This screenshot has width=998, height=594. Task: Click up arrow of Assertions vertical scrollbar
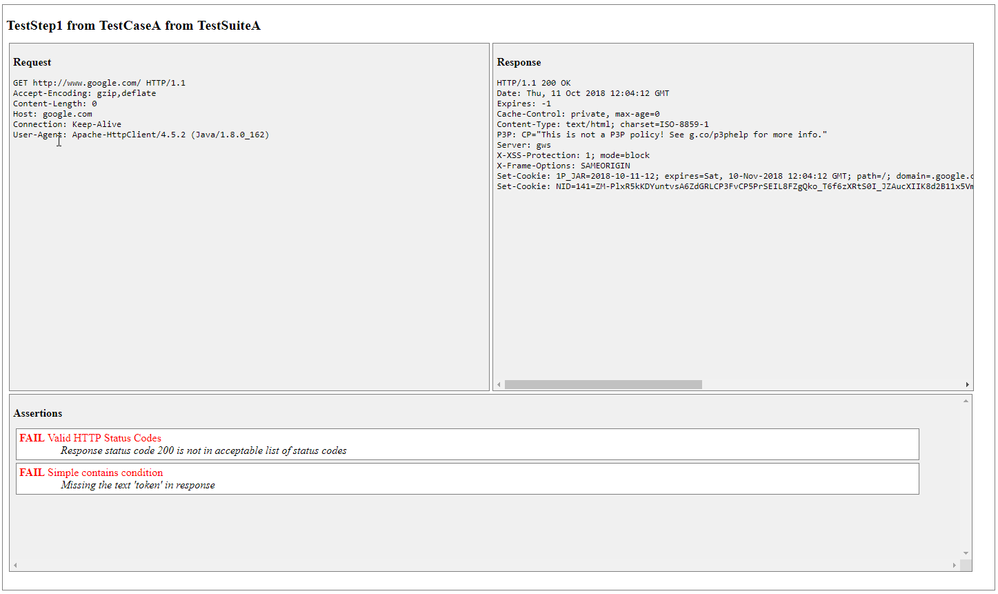(x=966, y=401)
